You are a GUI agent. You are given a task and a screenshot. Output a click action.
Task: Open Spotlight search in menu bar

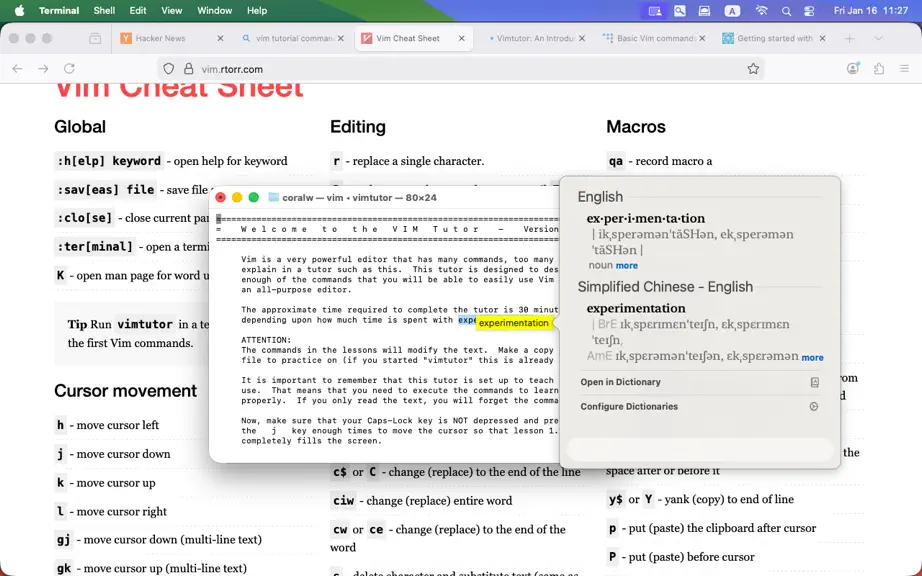(786, 11)
